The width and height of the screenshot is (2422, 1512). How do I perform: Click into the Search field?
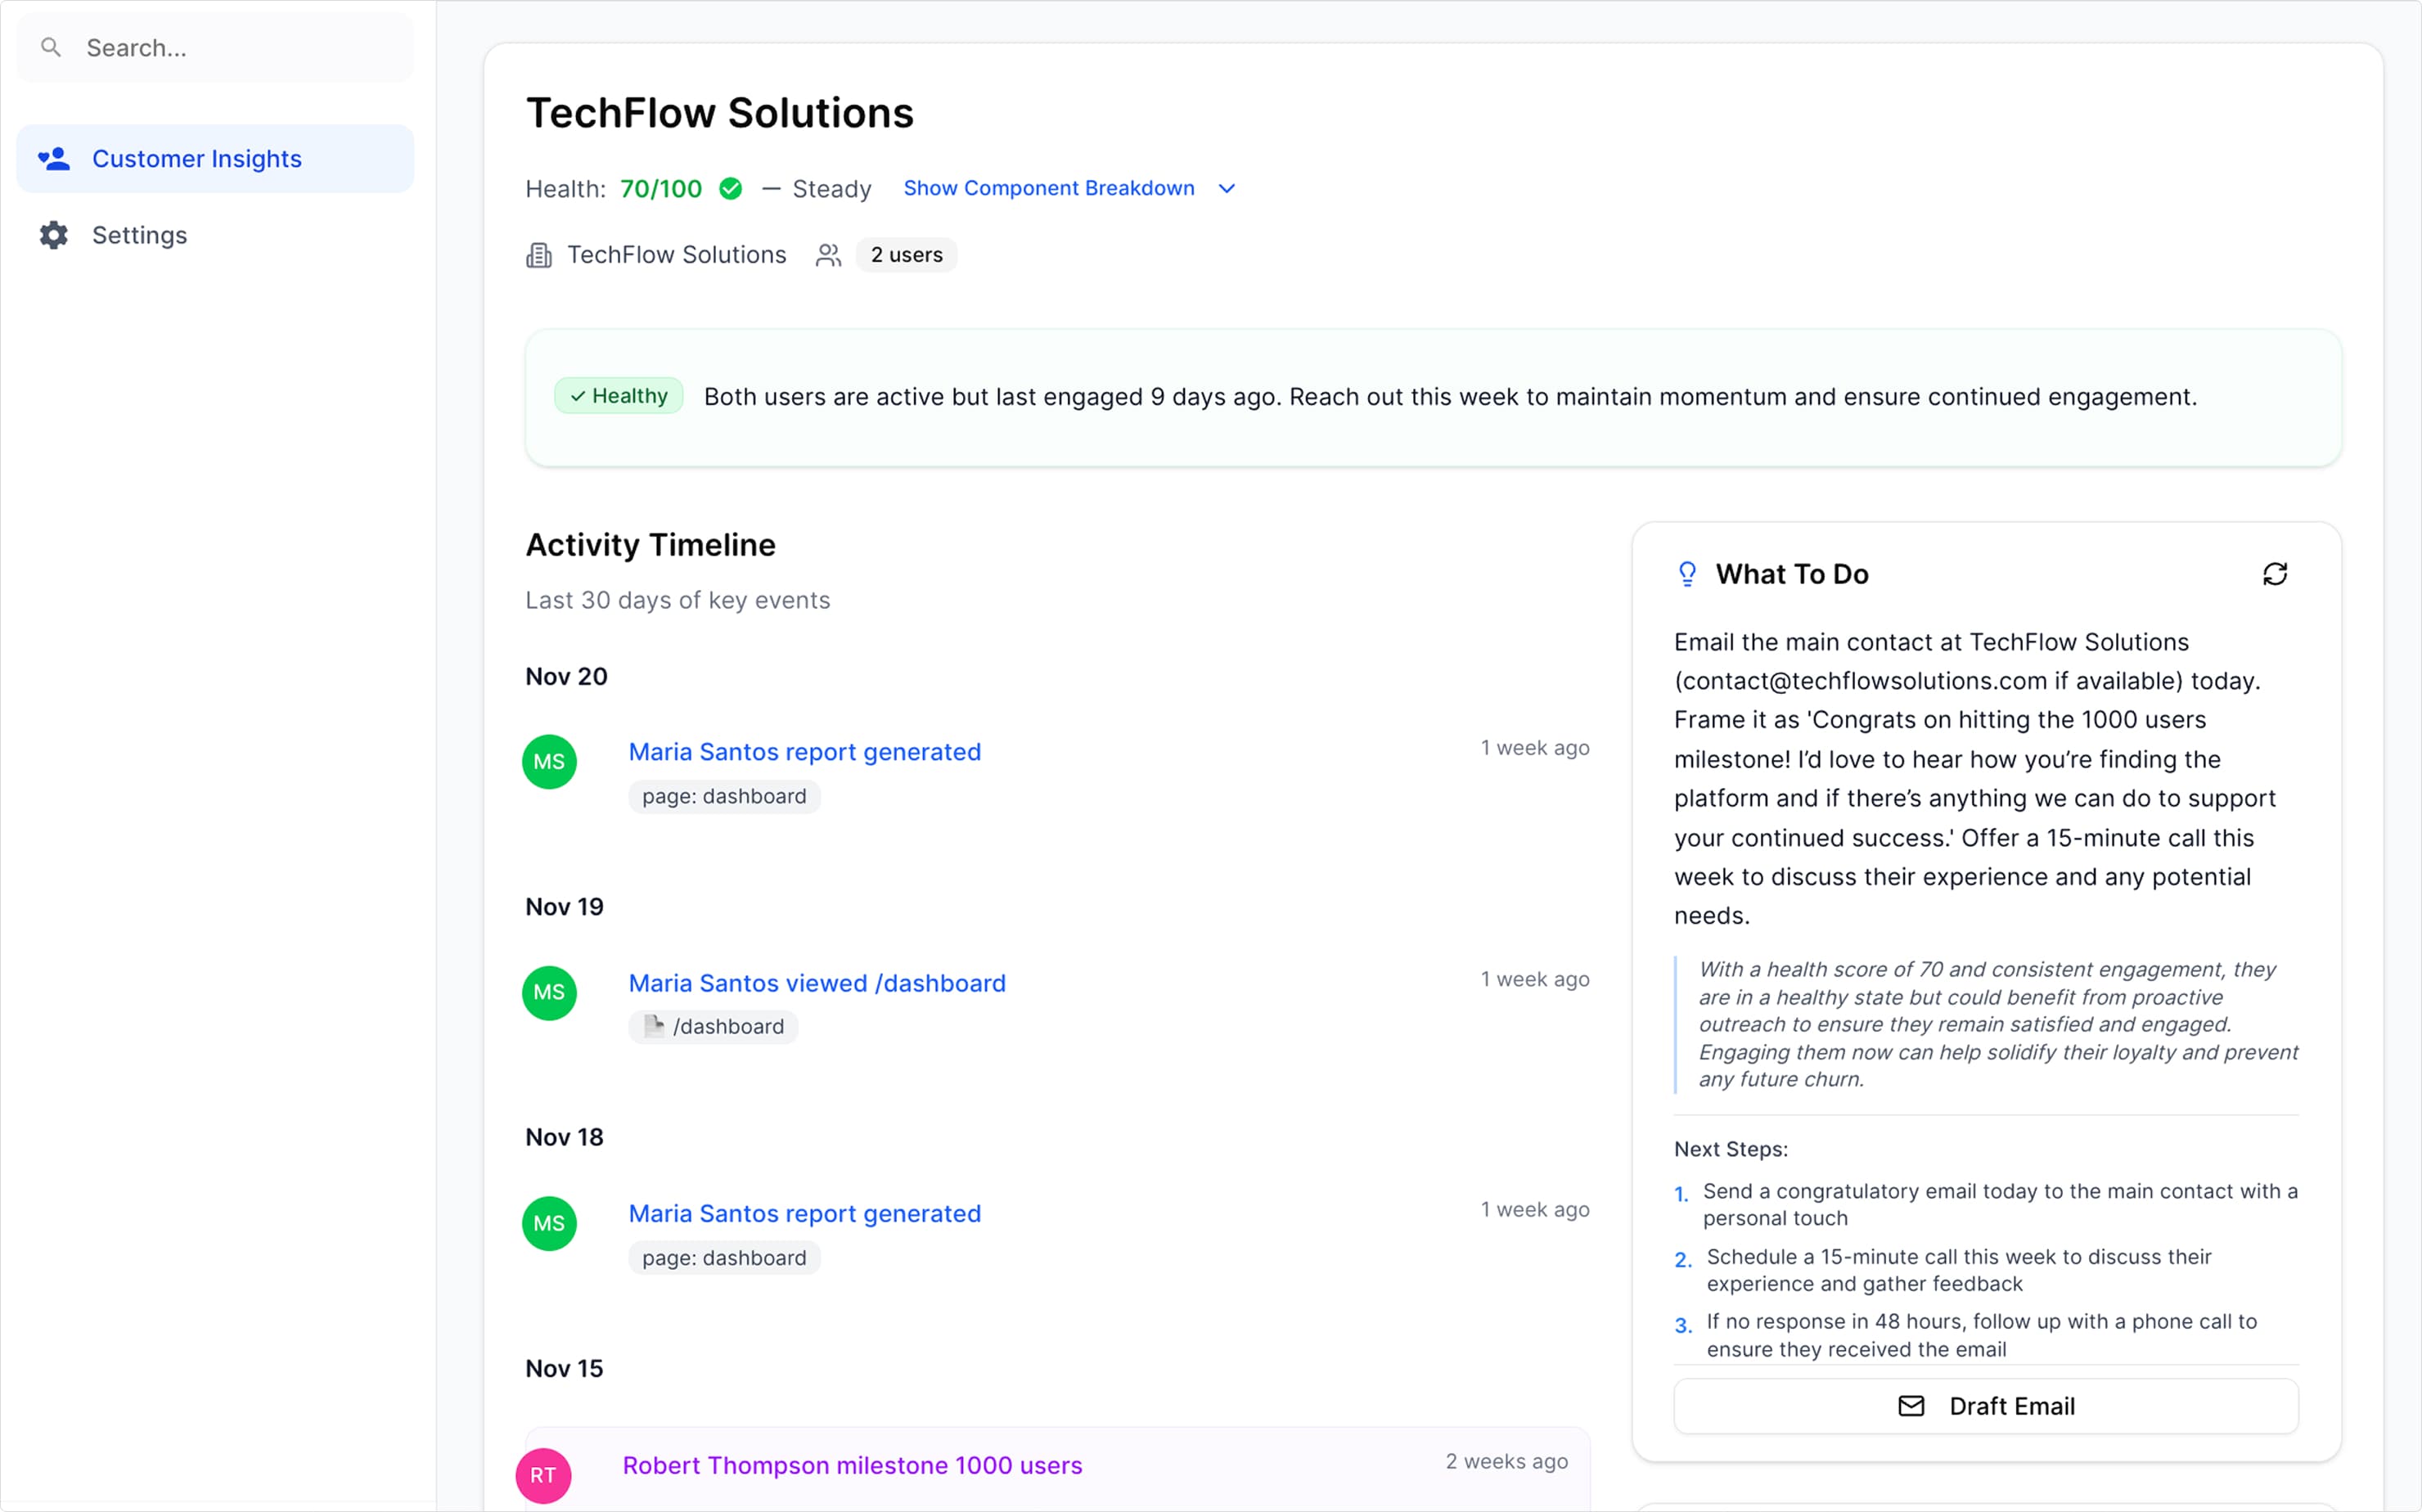(x=240, y=48)
